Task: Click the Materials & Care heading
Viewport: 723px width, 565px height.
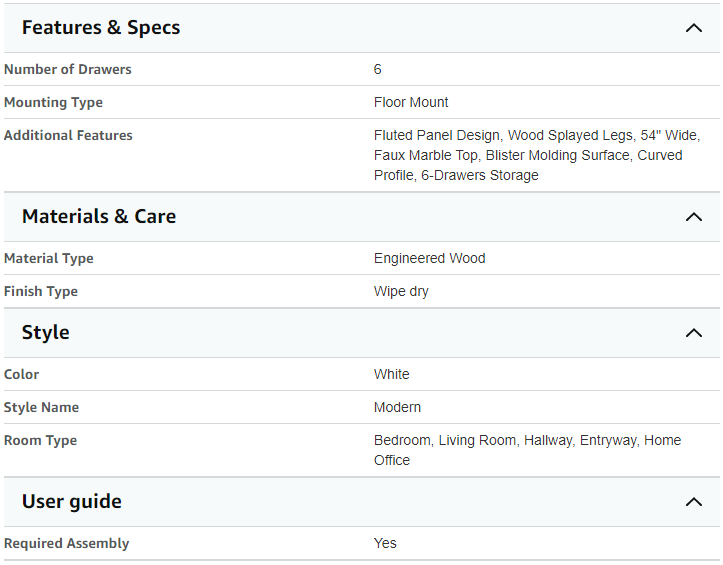Action: pyautogui.click(x=99, y=216)
